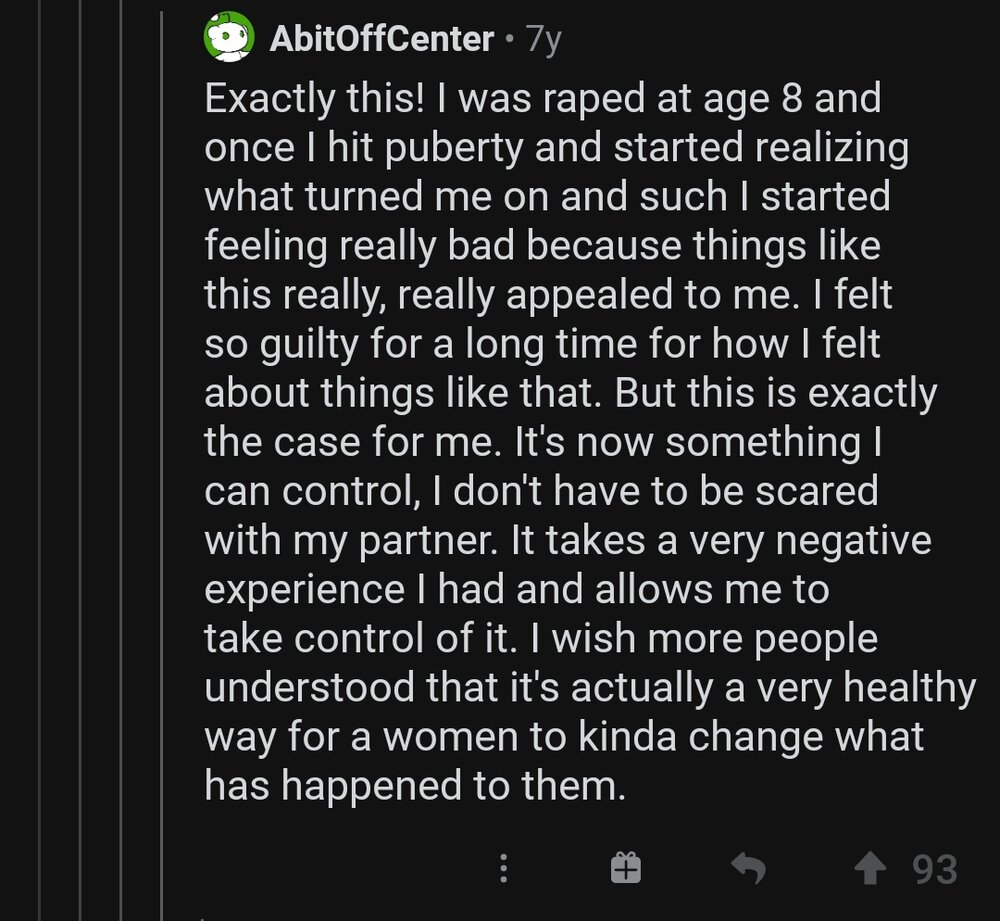
Task: Give an award using the gift icon
Action: [625, 868]
